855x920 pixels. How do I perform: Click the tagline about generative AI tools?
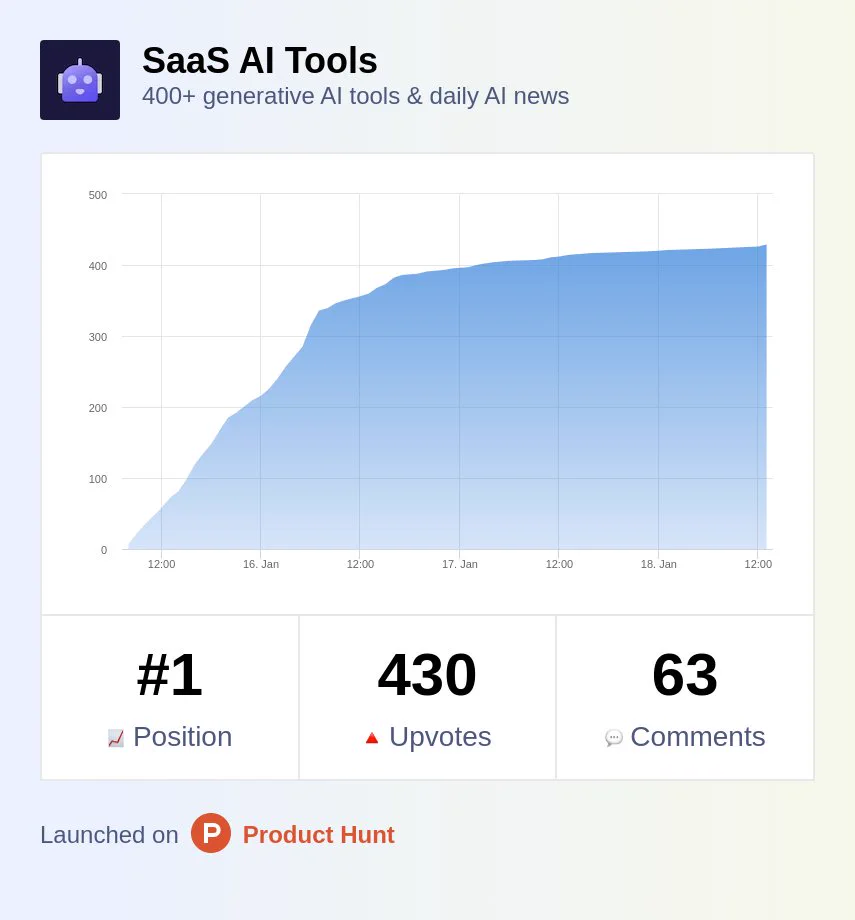click(x=356, y=96)
